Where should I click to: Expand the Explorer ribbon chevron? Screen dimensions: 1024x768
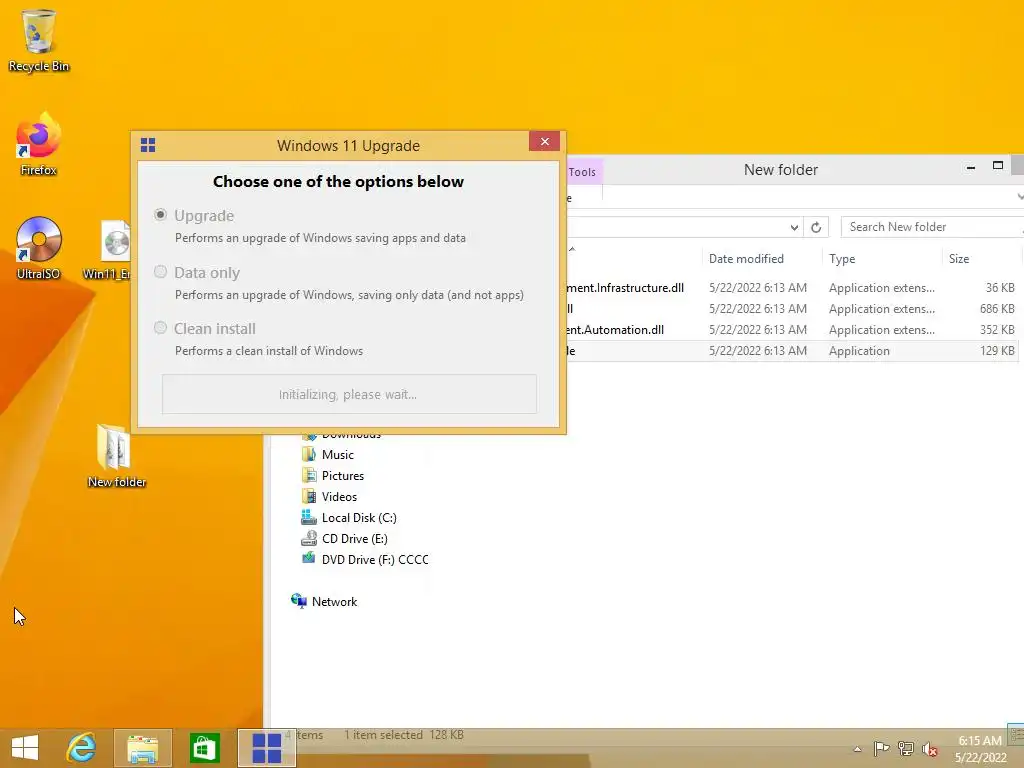[x=1019, y=197]
